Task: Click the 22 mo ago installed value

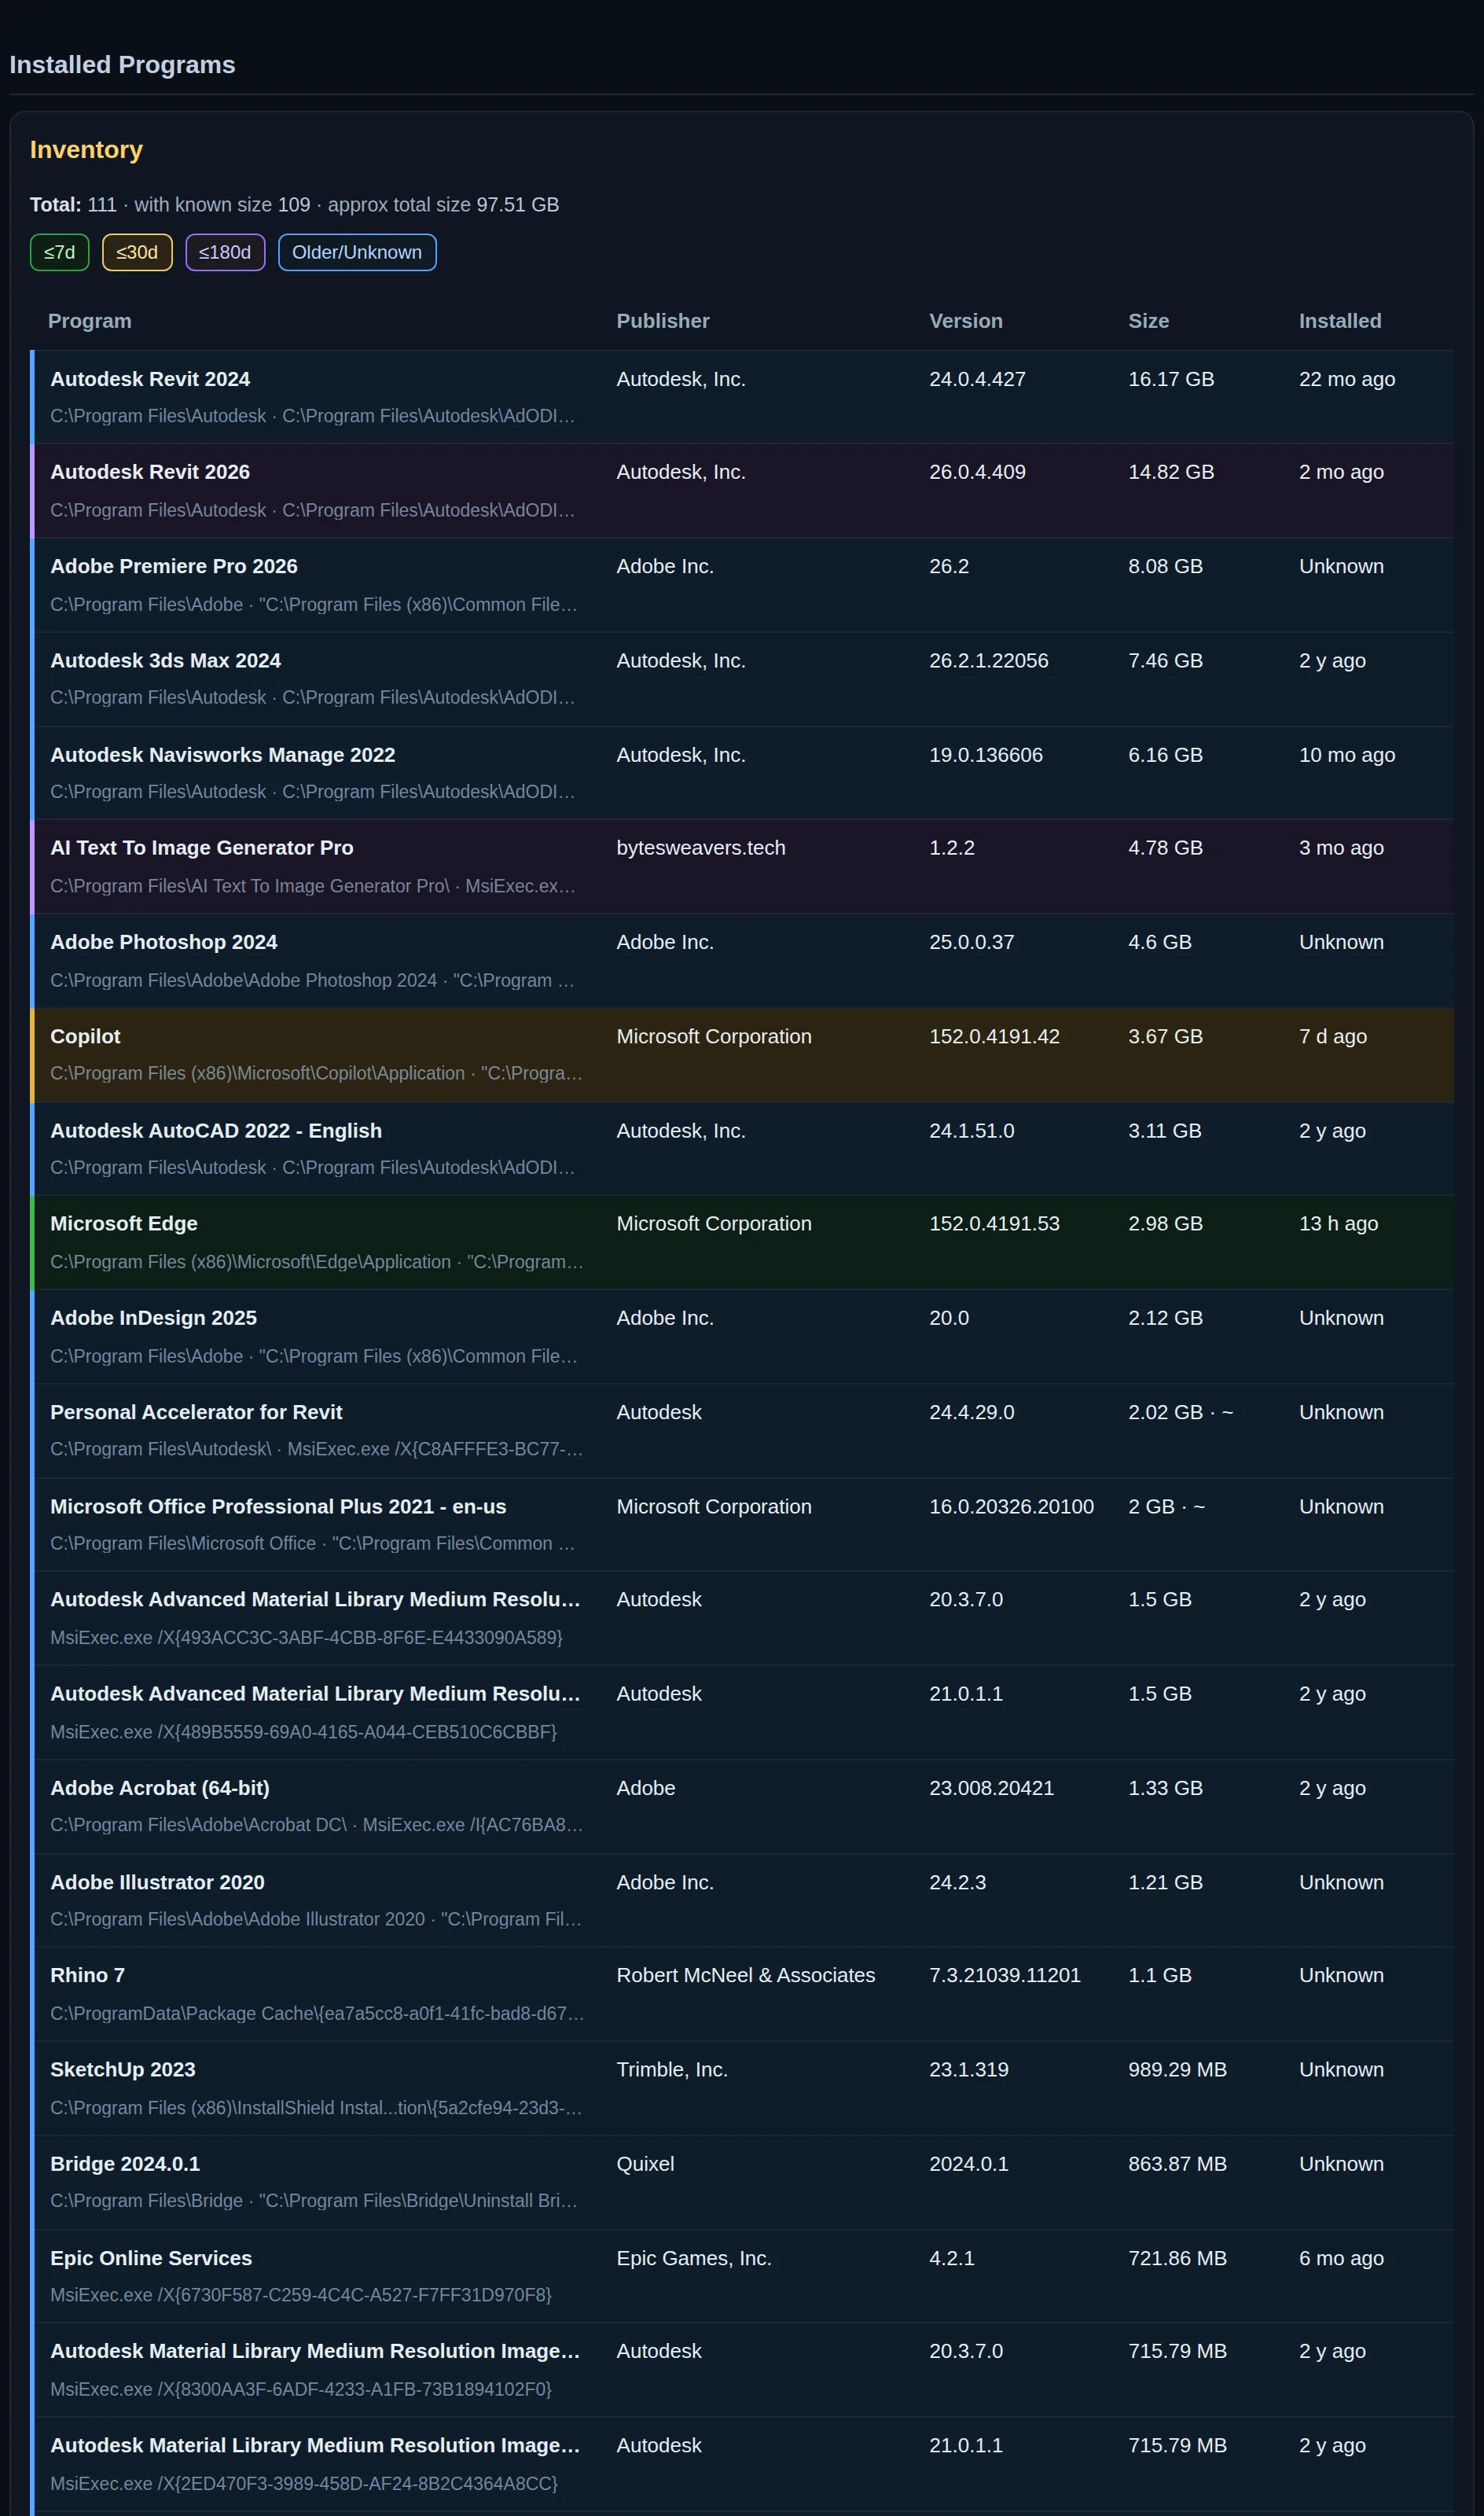Action: coord(1347,379)
